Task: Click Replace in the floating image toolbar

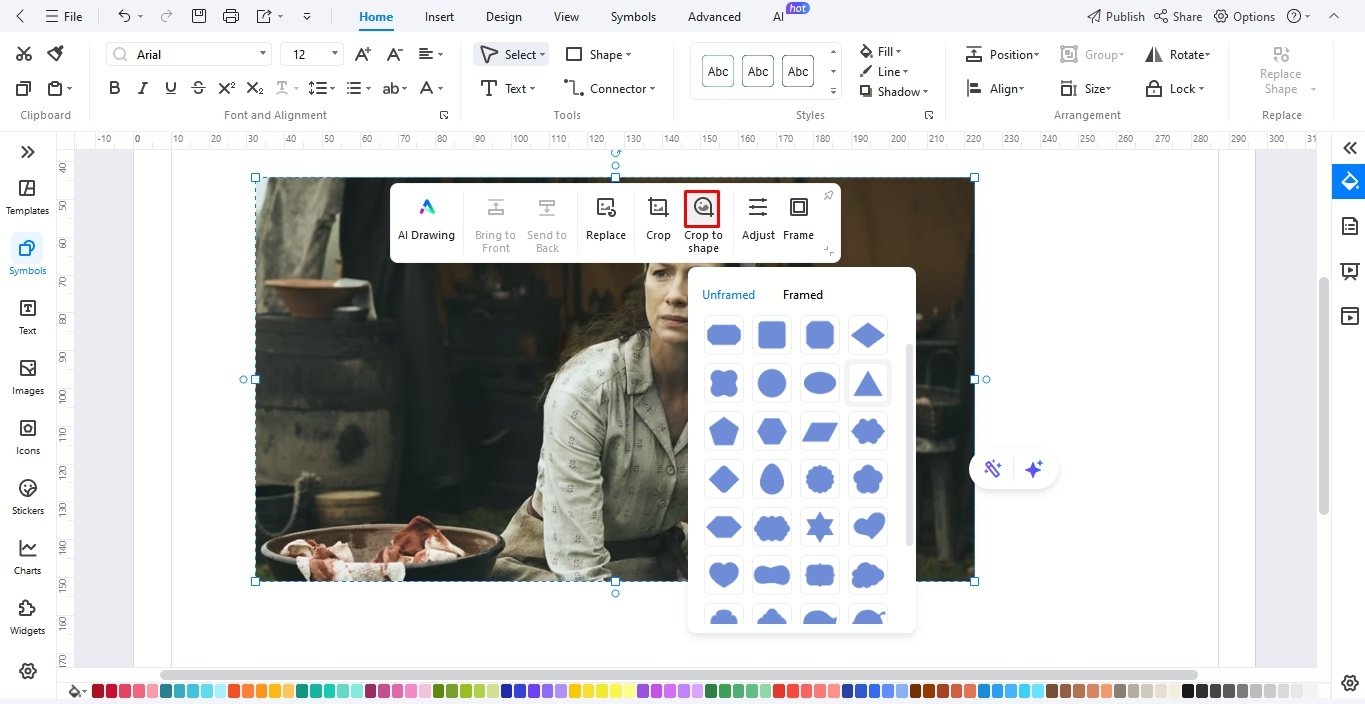Action: click(605, 219)
